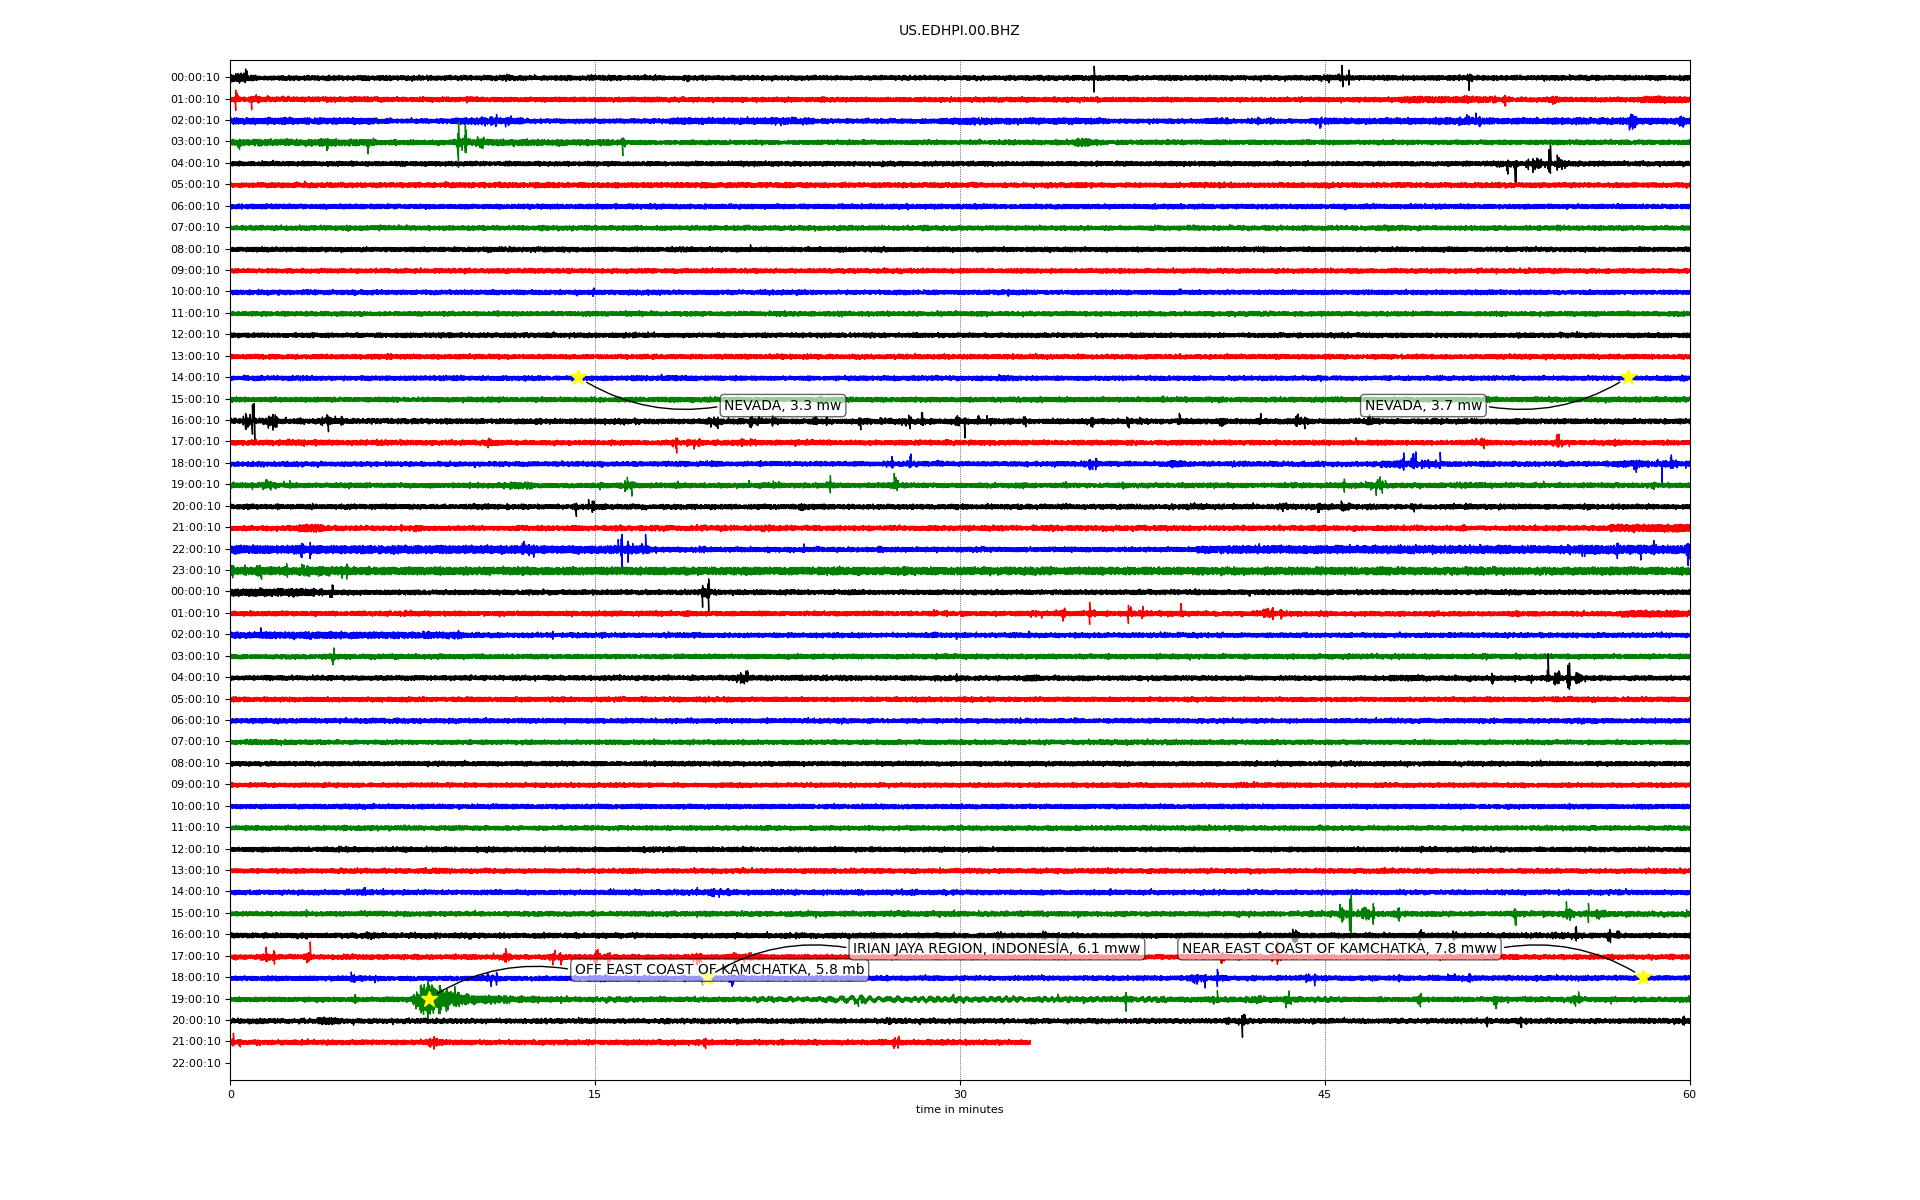Click the 22:00:10 label at the bottom
The image size is (1920, 1200).
click(195, 1063)
